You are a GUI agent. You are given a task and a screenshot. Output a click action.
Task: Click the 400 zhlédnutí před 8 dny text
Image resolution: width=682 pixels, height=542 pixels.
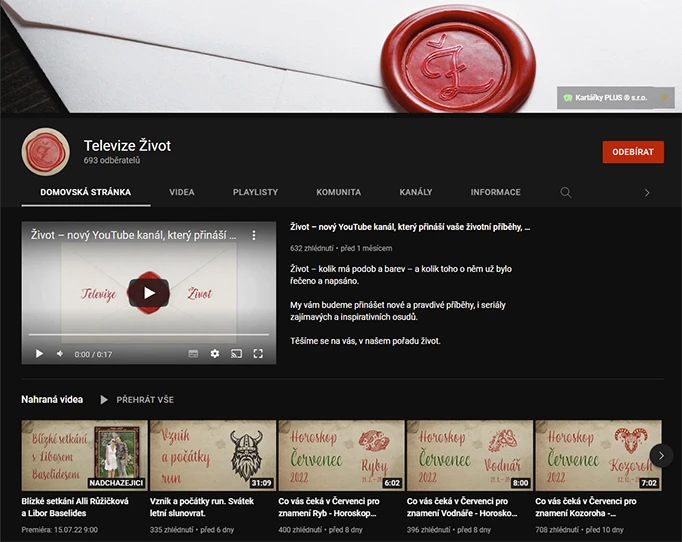point(321,530)
